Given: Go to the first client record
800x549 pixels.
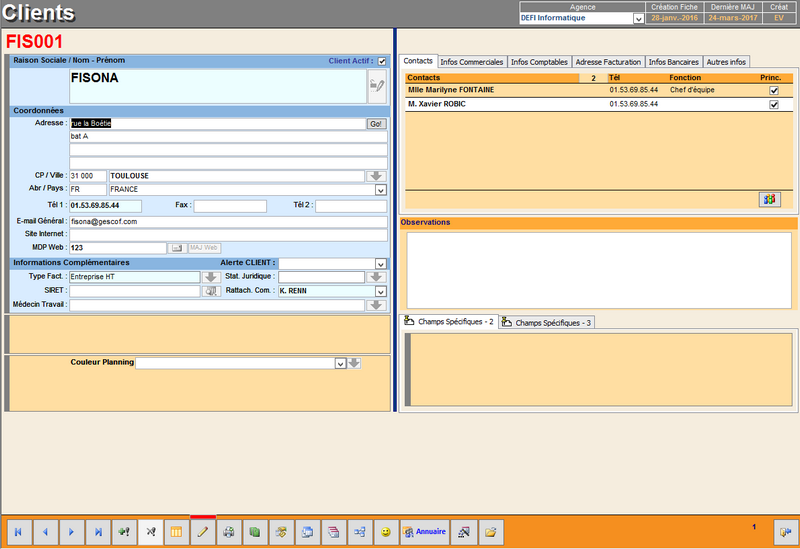Looking at the screenshot, I should (x=19, y=532).
